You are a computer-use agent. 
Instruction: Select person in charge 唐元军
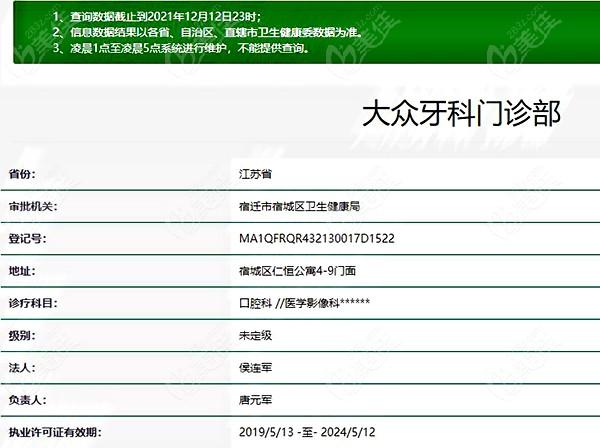255,400
